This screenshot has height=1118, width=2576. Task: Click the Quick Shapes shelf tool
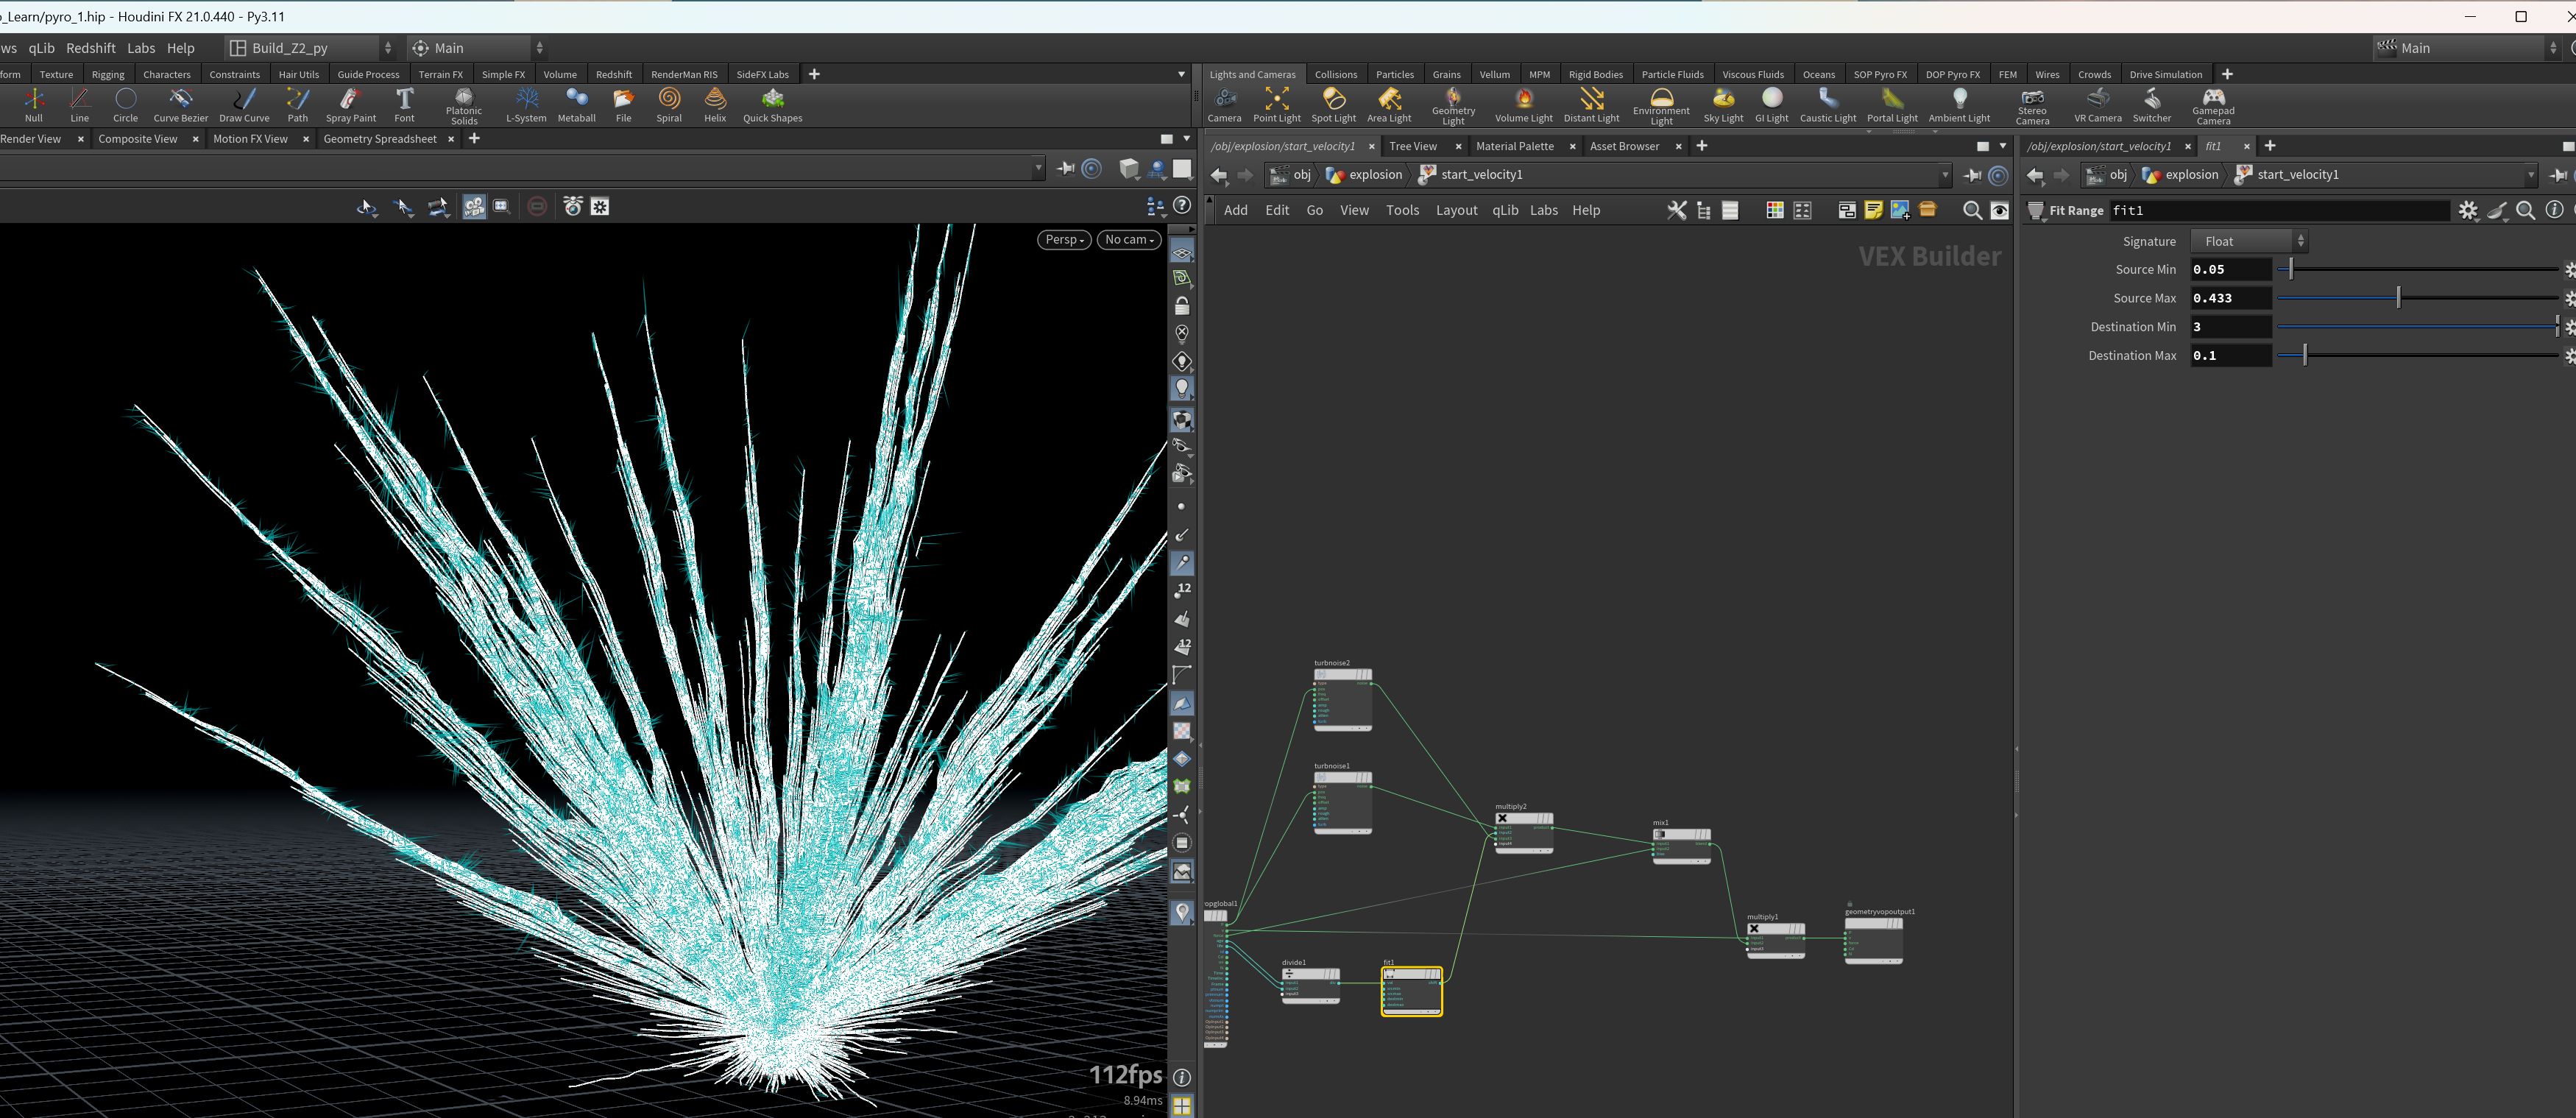[772, 104]
